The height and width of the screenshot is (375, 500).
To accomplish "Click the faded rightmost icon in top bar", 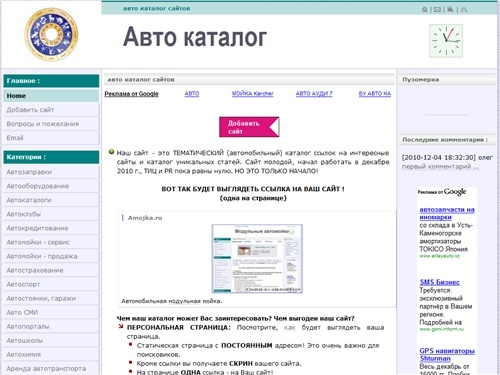I will tap(464, 9).
